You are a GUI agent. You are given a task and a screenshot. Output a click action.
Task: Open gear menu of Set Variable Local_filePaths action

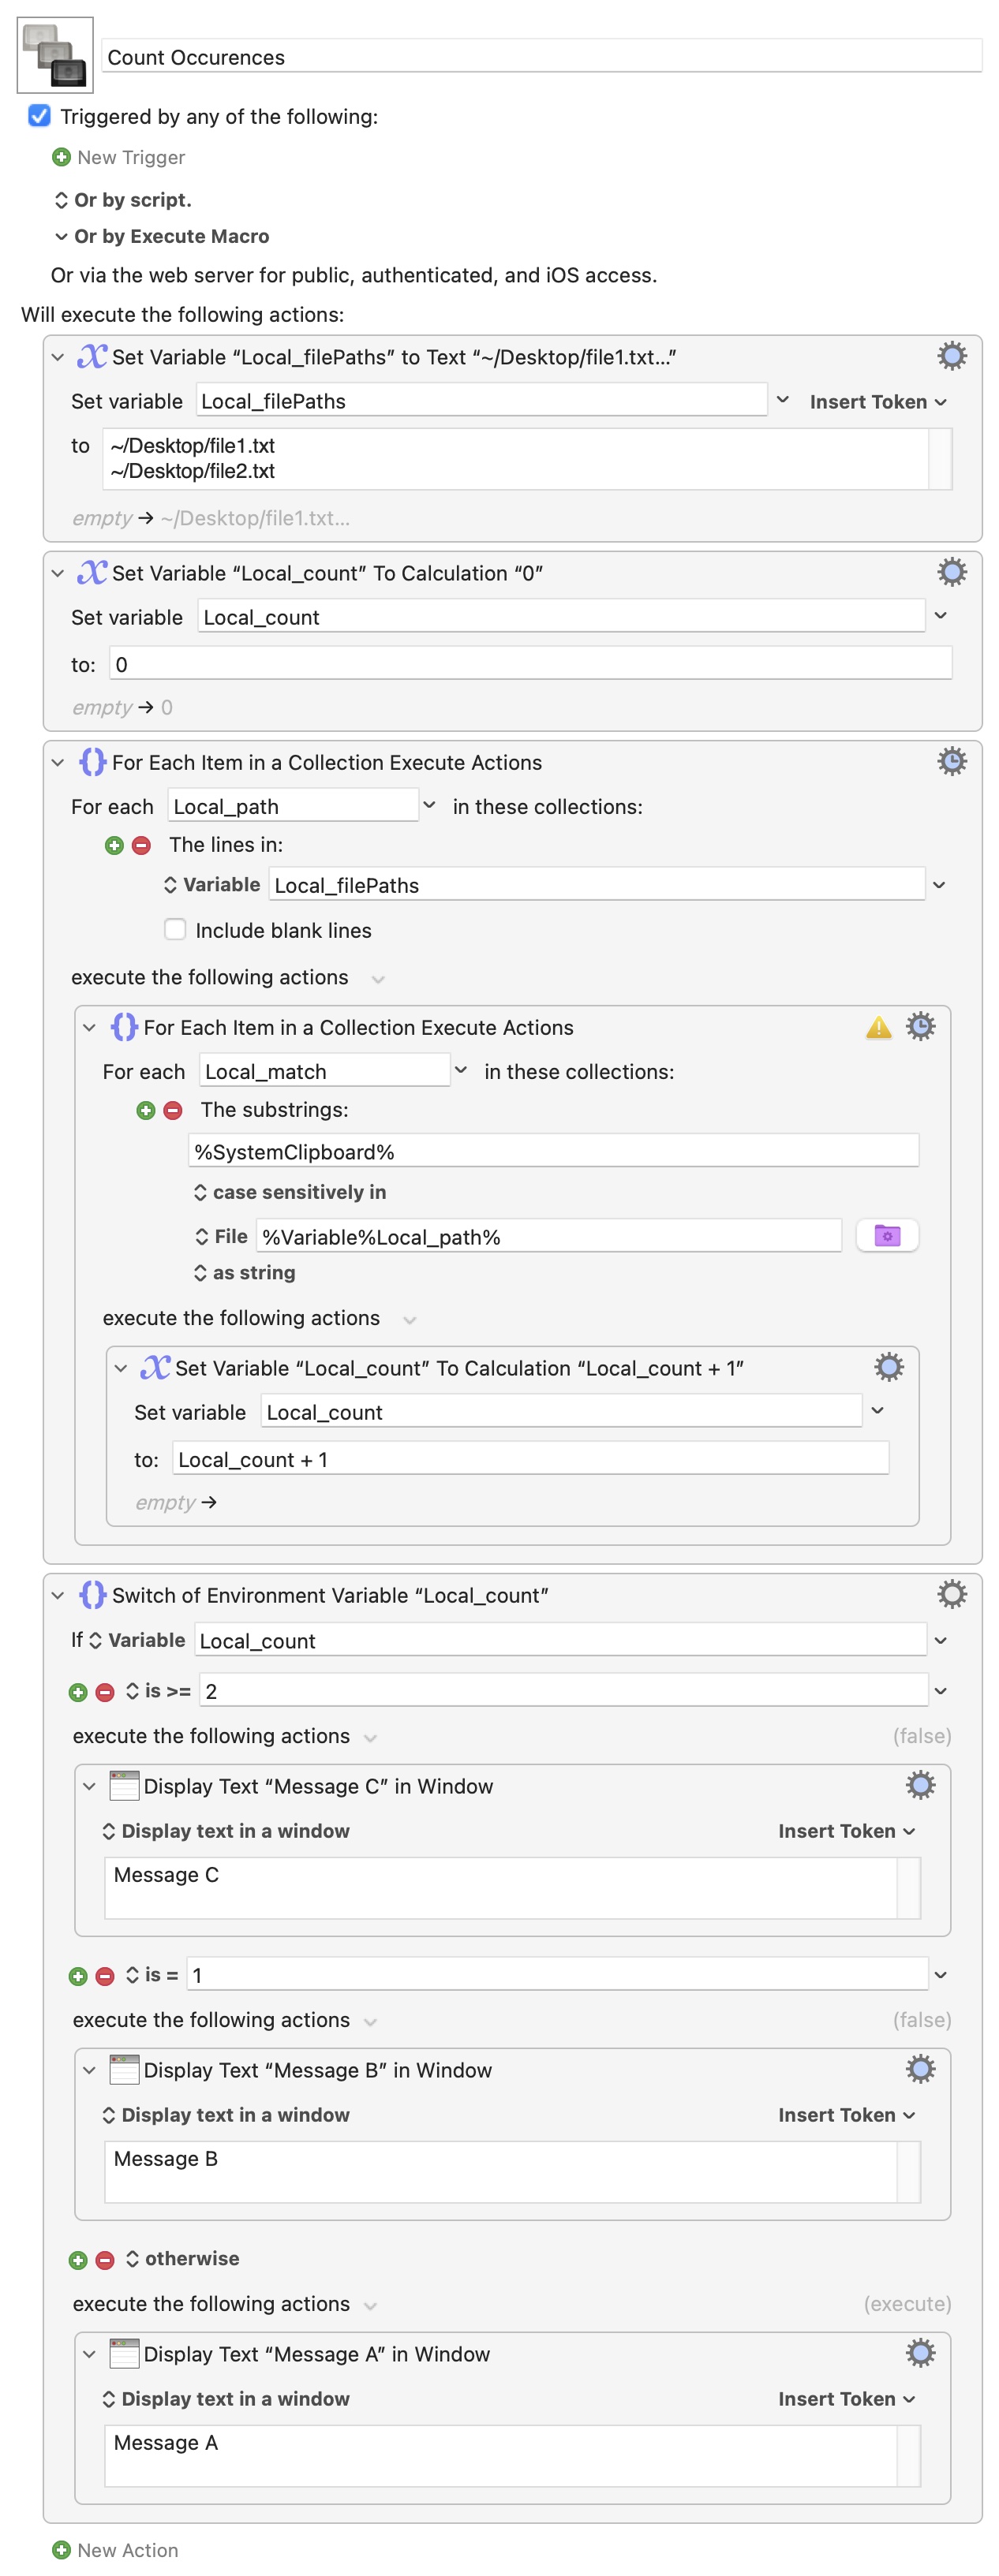click(951, 356)
